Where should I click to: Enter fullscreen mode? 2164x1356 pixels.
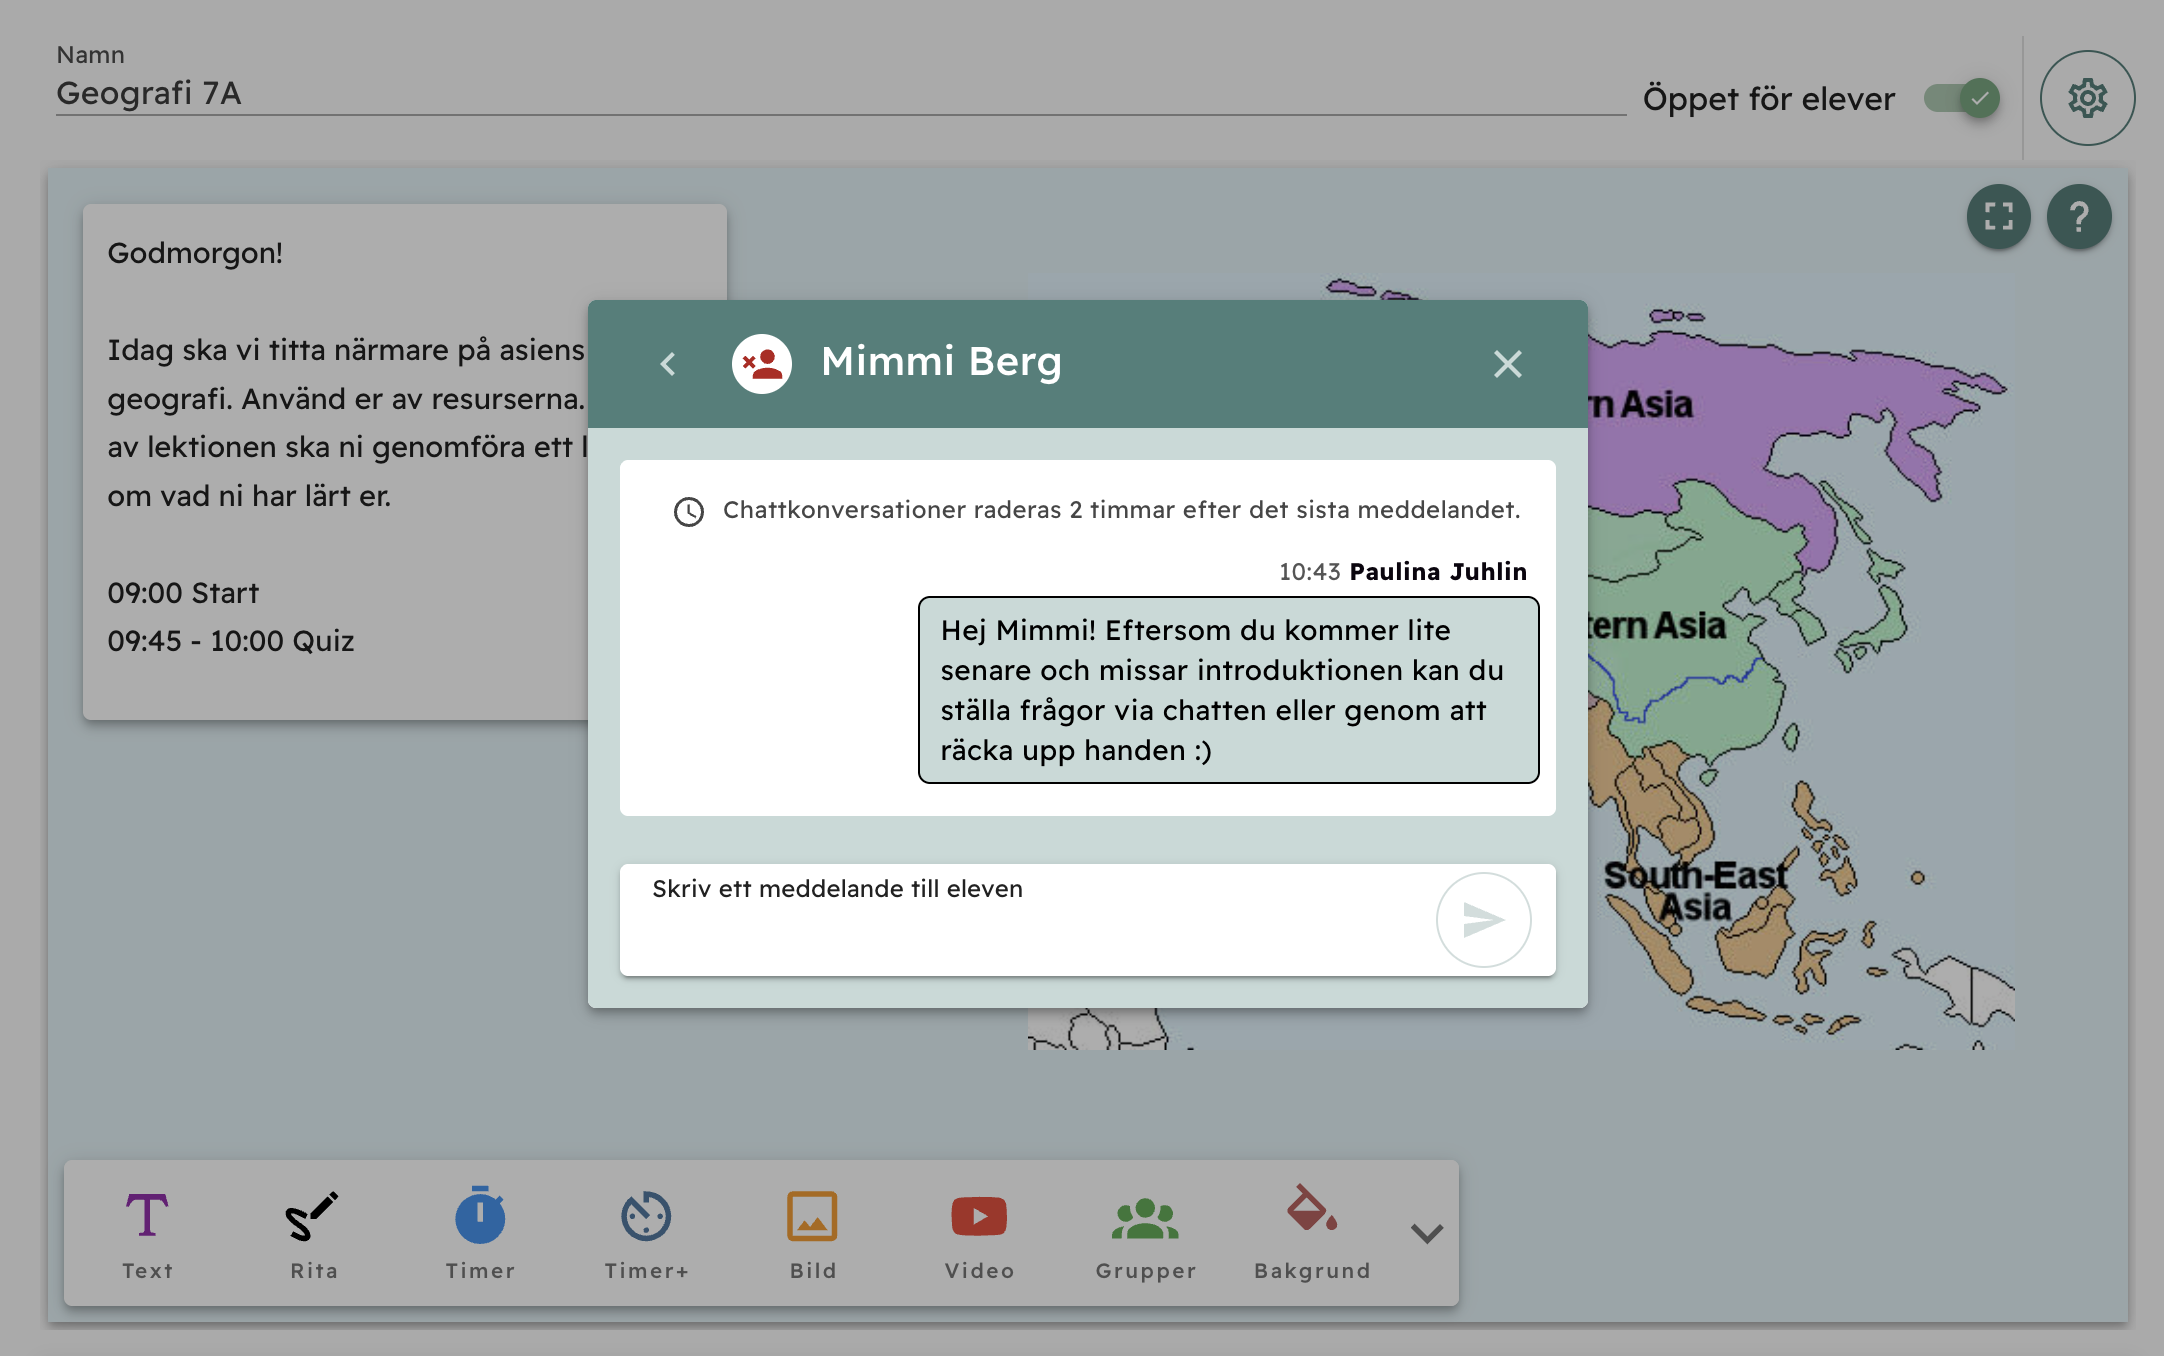click(1998, 217)
